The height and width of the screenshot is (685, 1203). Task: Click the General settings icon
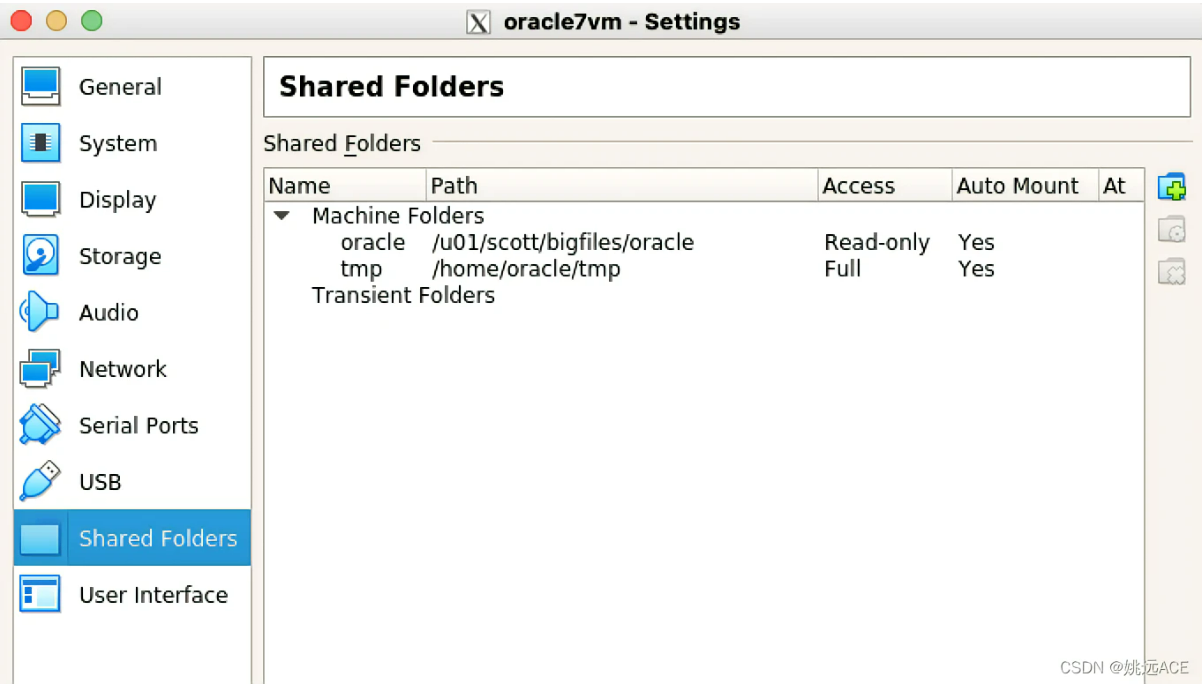(x=40, y=87)
